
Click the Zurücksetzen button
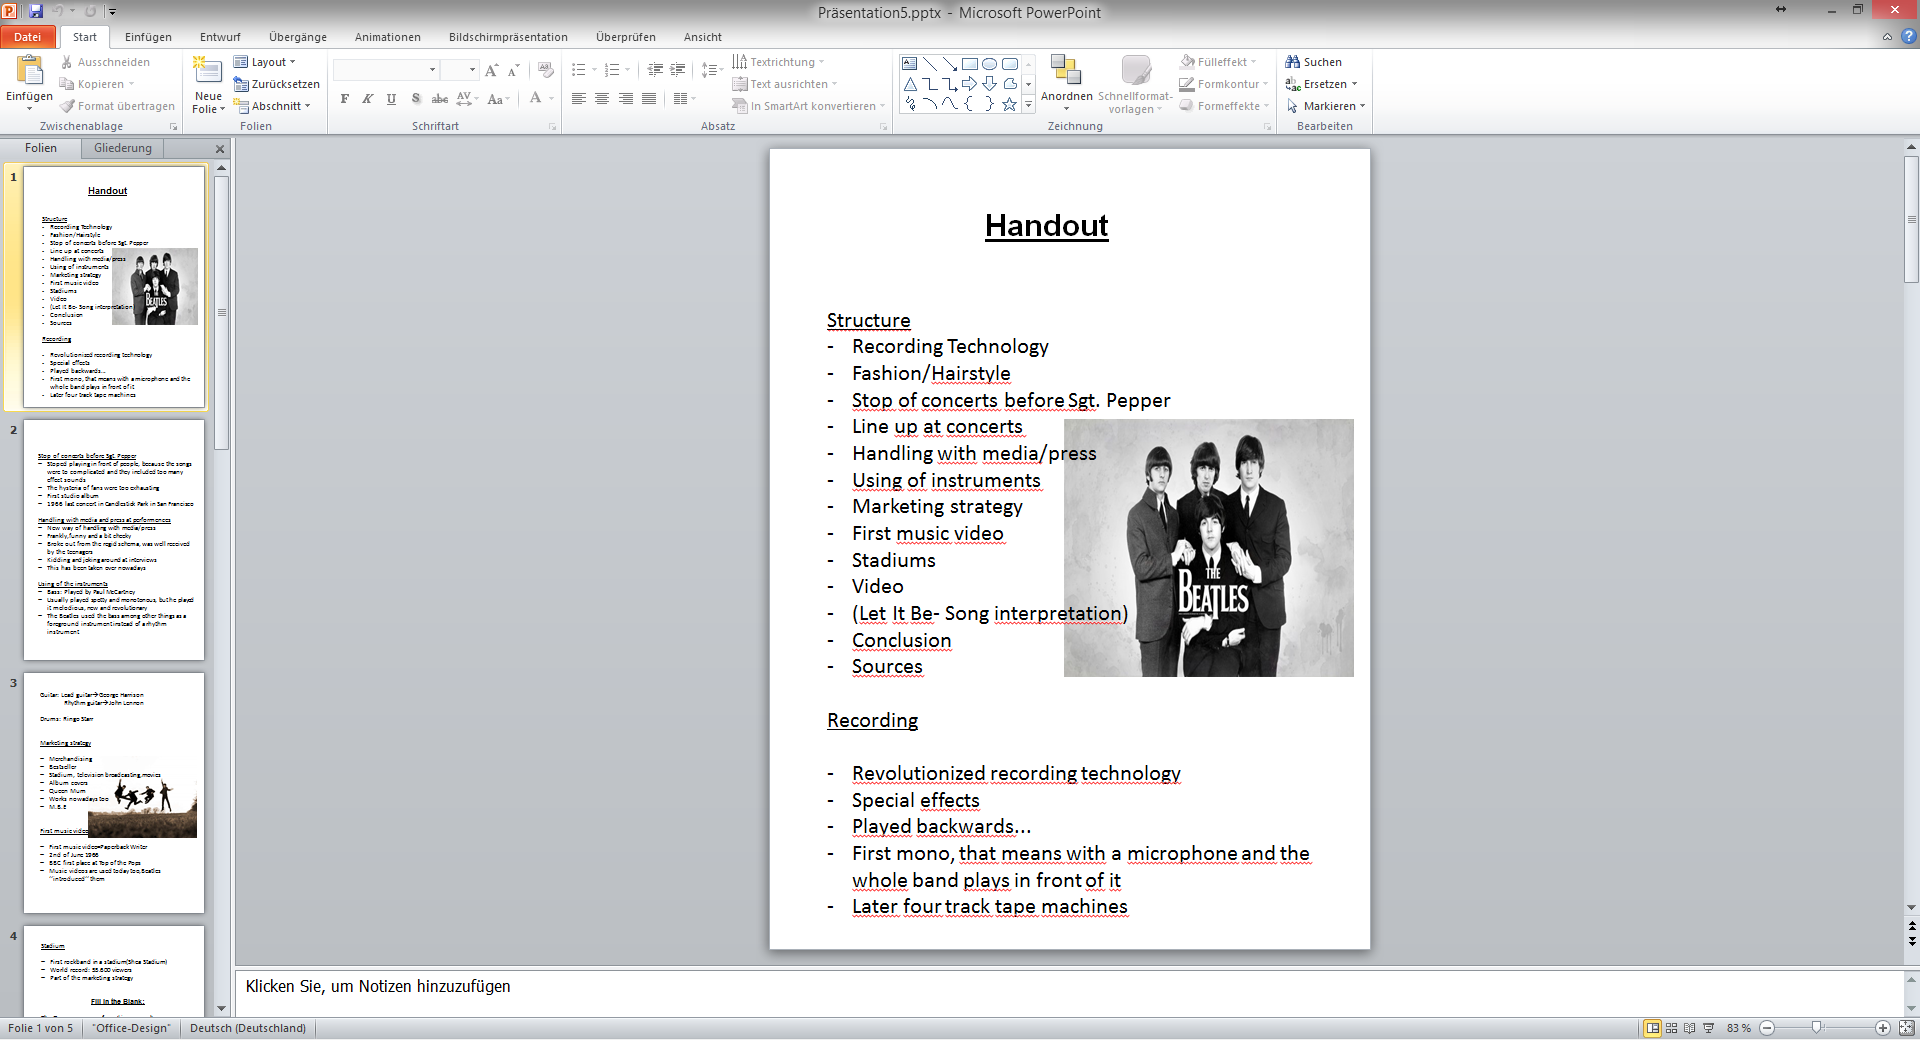pos(277,84)
